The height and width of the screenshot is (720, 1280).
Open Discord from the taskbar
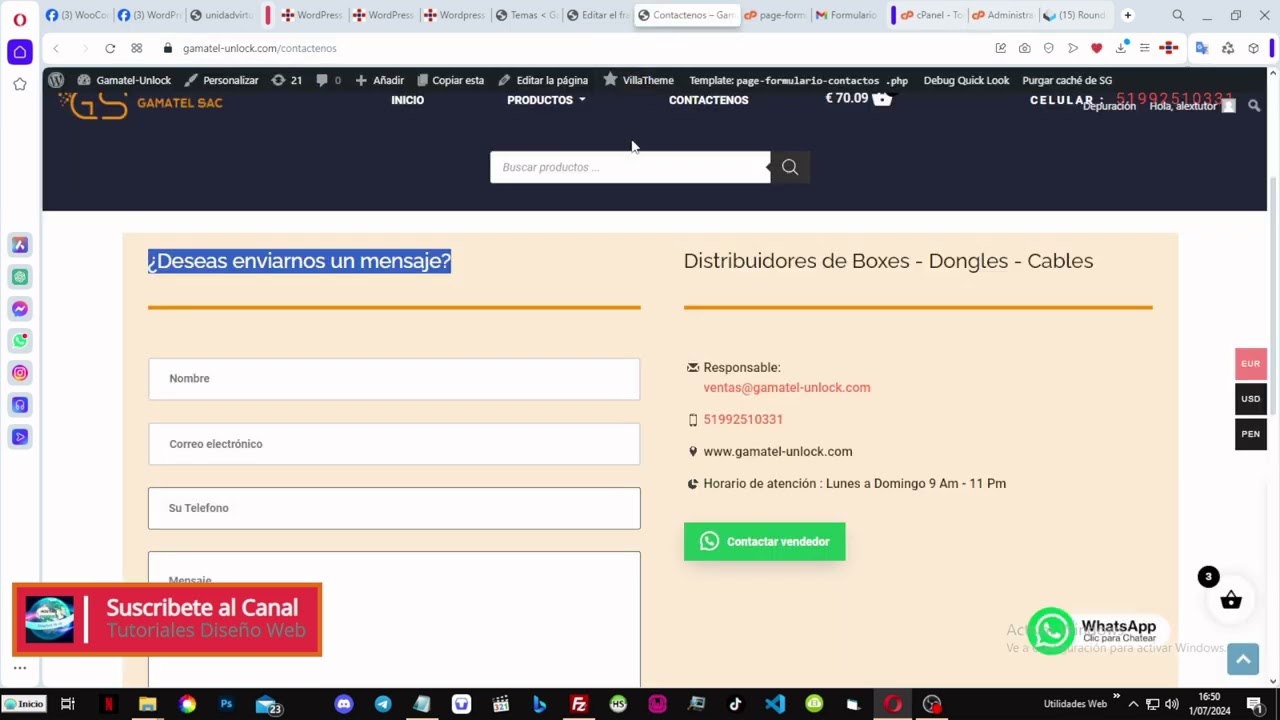344,704
